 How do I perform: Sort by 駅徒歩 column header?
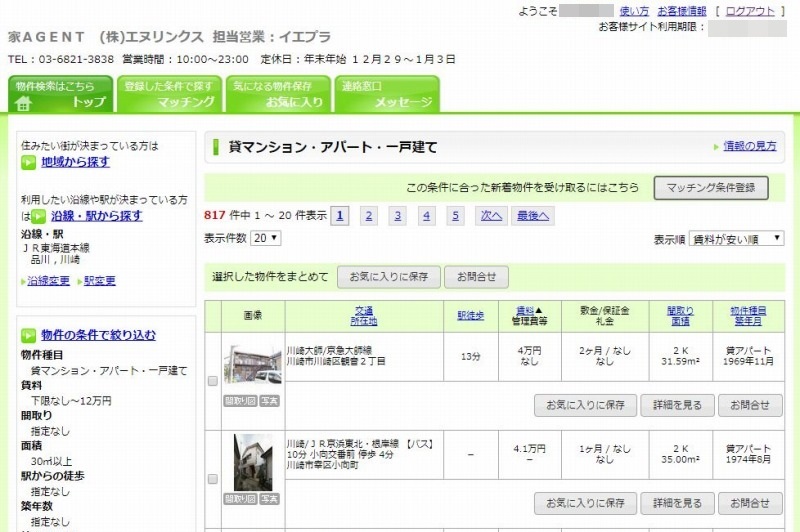(470, 316)
